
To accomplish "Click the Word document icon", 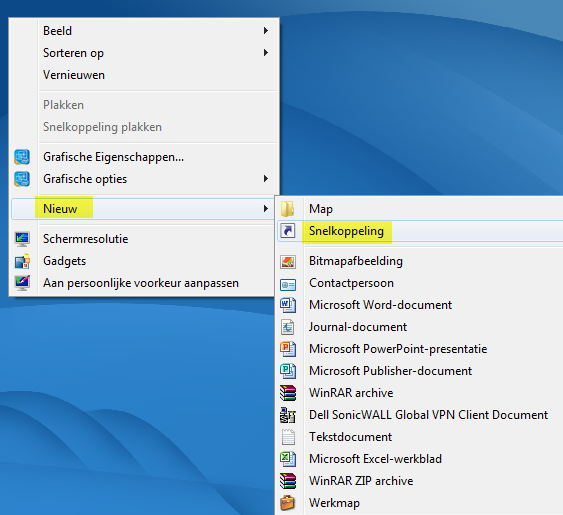I will (x=288, y=305).
